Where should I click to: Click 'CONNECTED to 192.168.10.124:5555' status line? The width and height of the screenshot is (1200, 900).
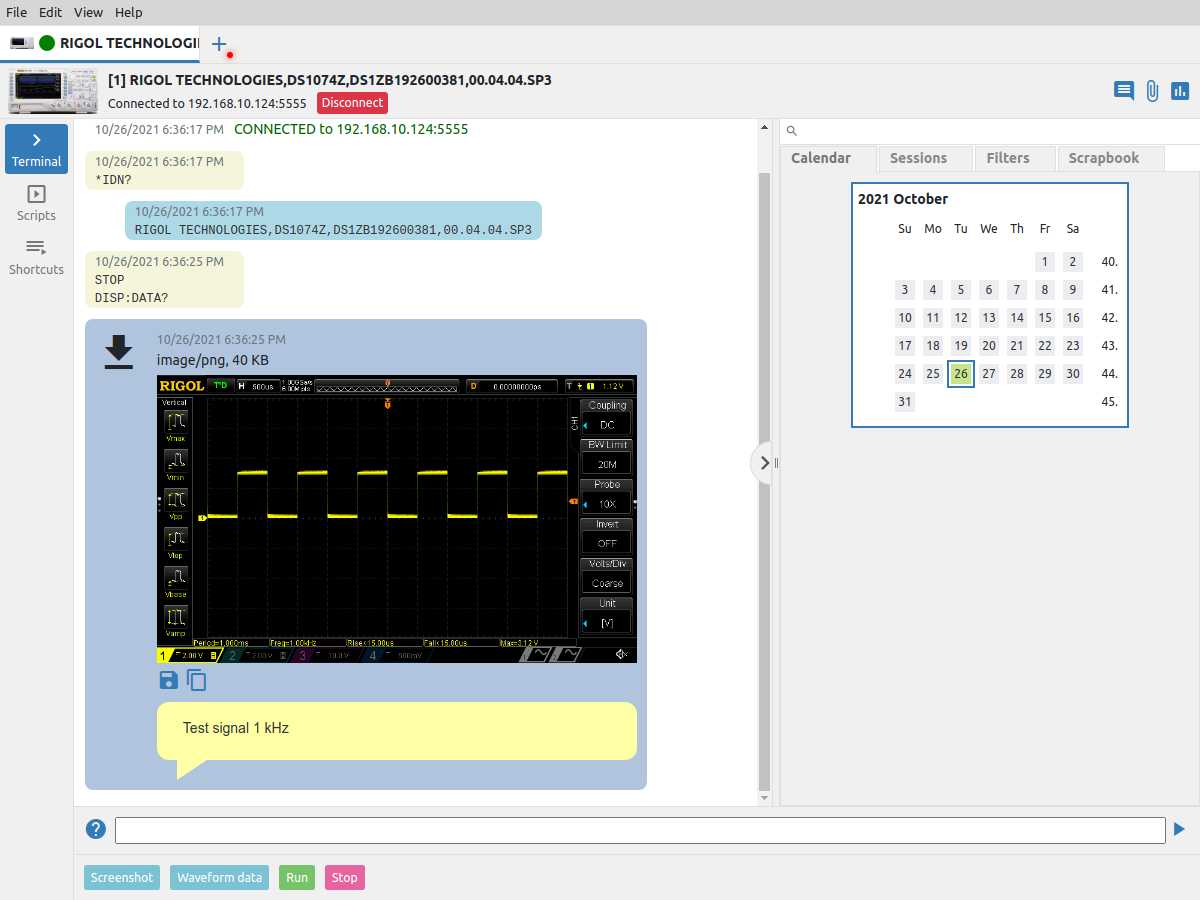(351, 129)
